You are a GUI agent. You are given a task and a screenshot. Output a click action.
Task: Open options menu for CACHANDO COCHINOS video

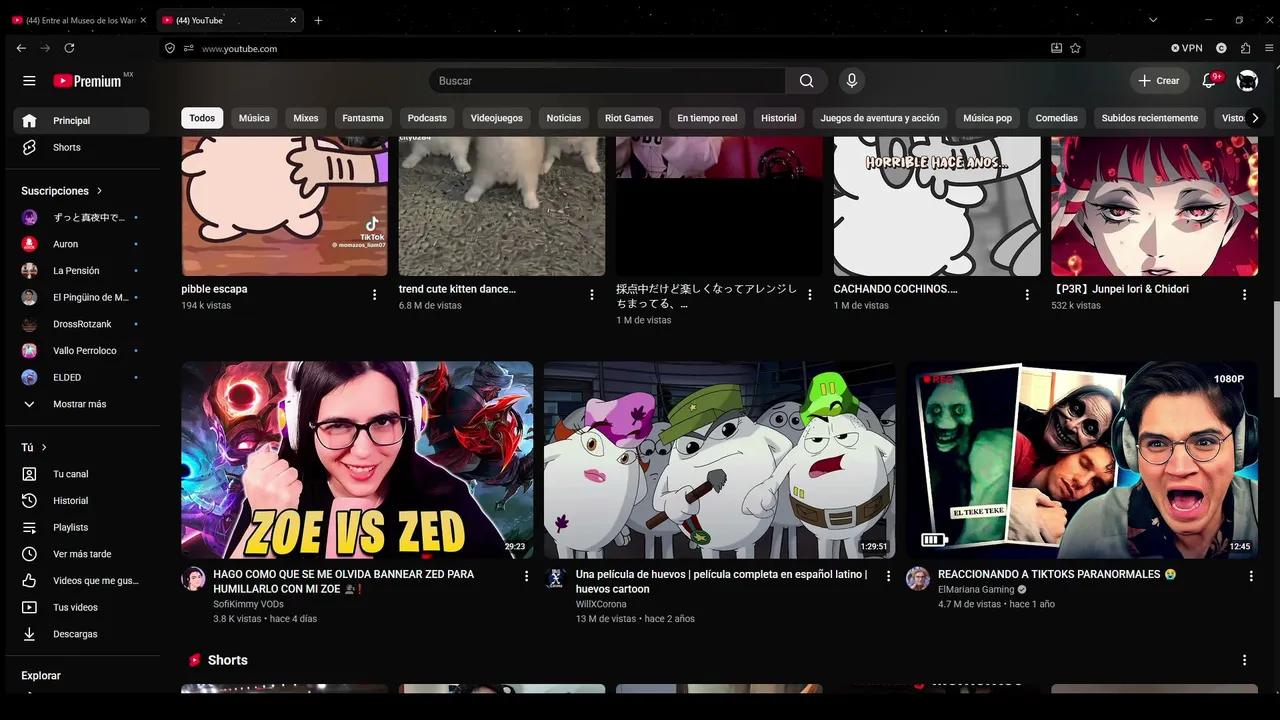click(x=1027, y=295)
